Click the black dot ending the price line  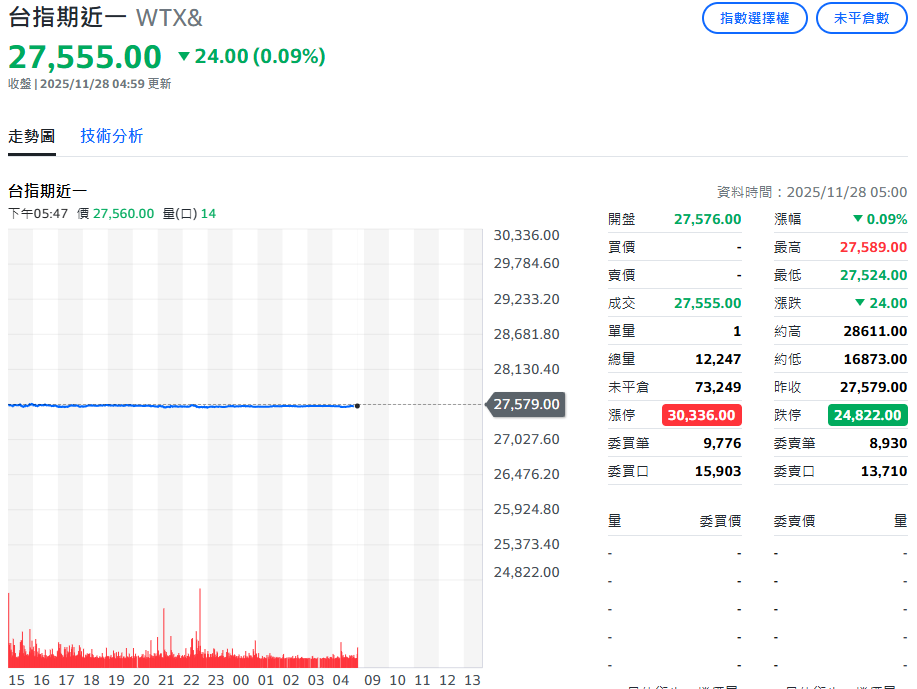357,405
